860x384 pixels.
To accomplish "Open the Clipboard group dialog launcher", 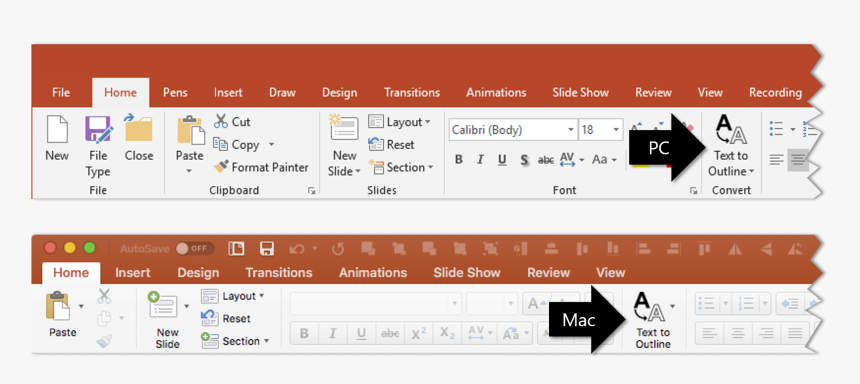I will point(312,190).
